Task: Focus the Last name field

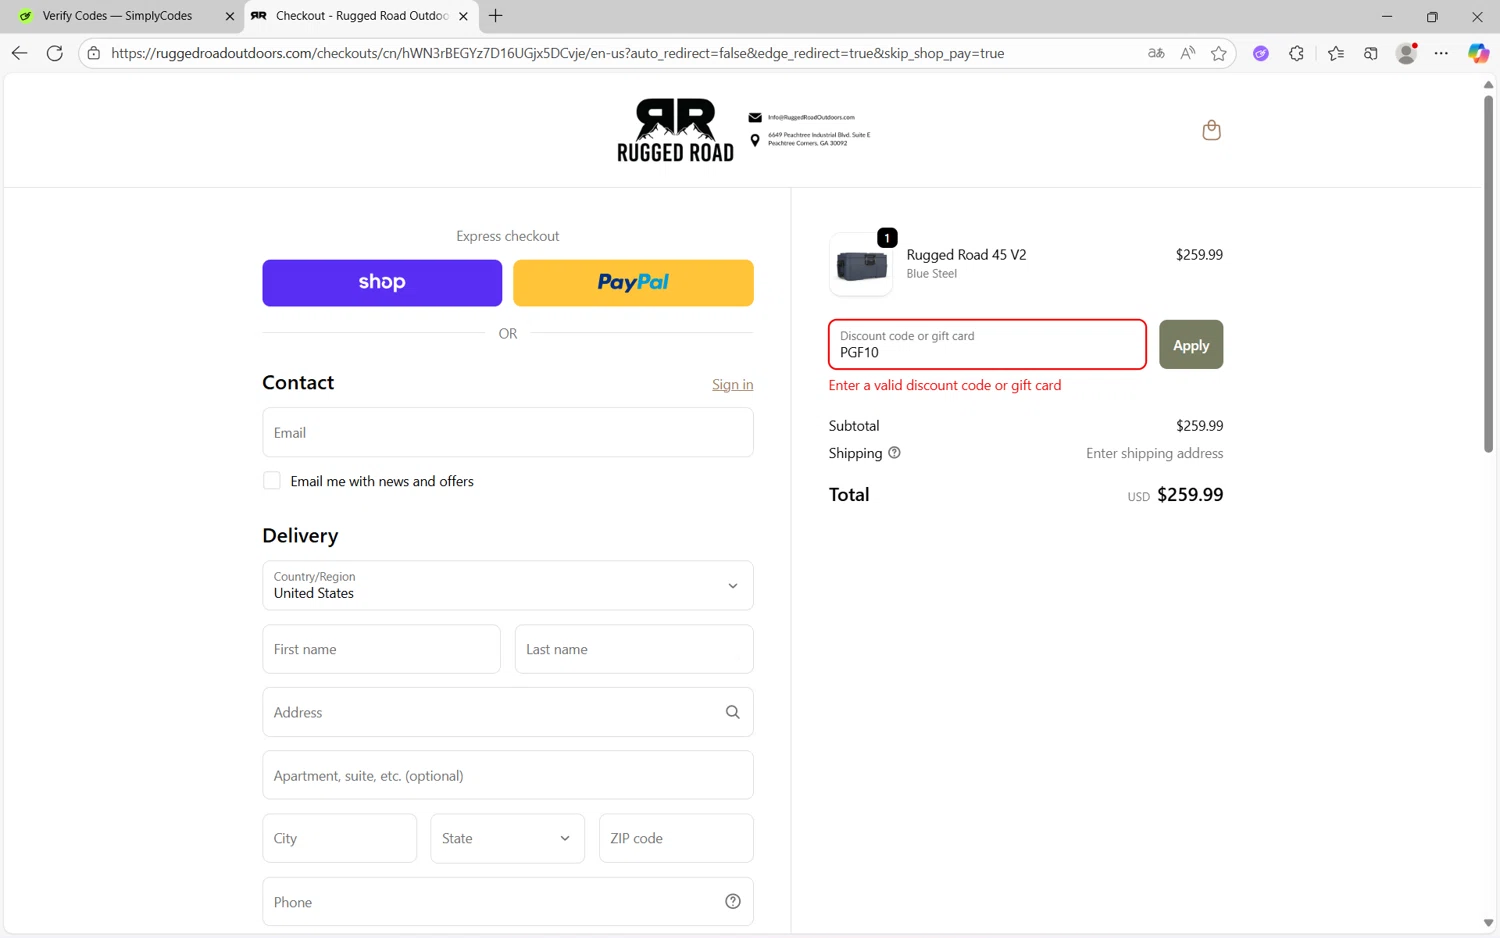Action: (x=634, y=649)
